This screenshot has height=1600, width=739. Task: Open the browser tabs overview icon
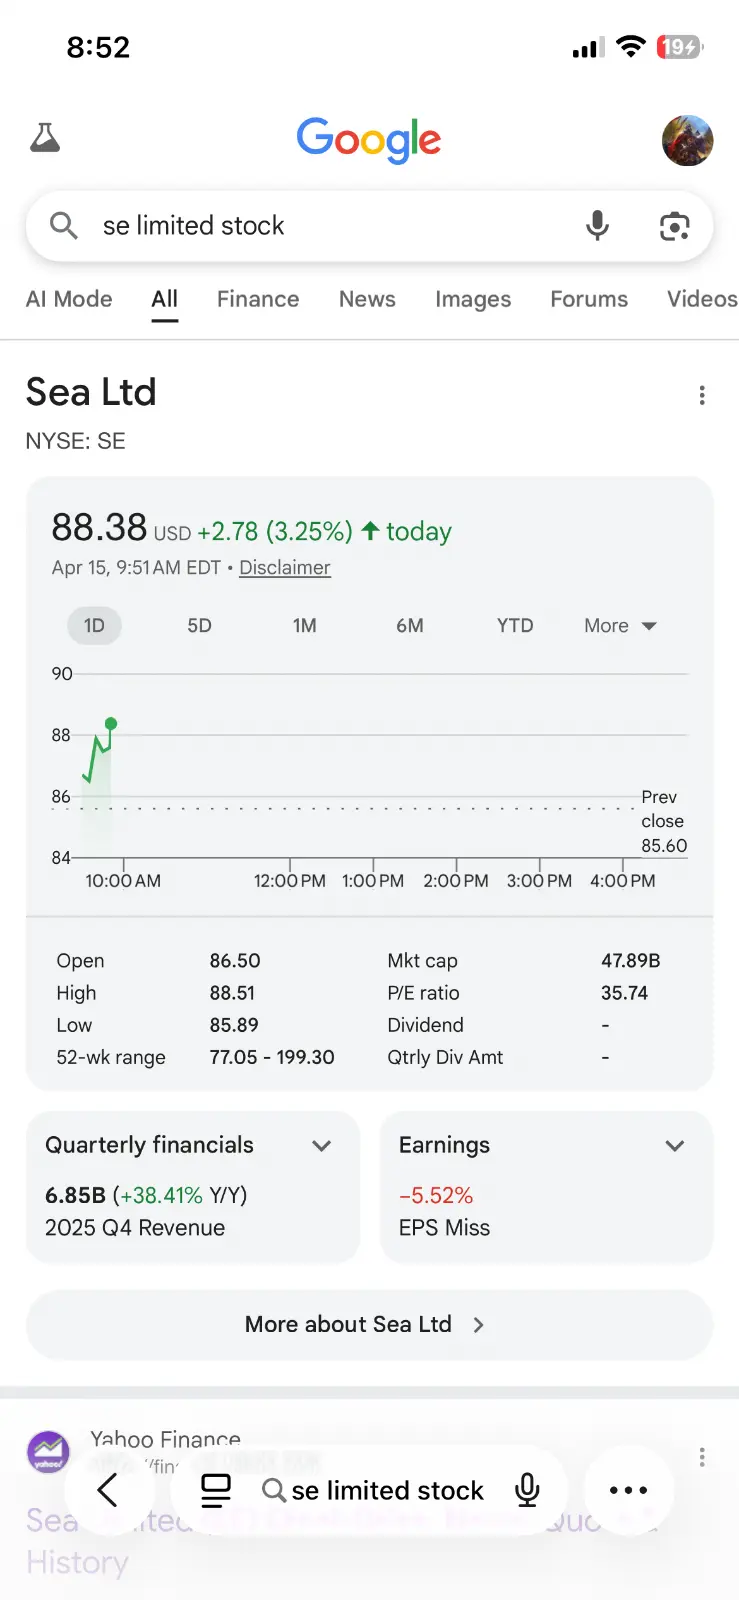click(216, 1490)
